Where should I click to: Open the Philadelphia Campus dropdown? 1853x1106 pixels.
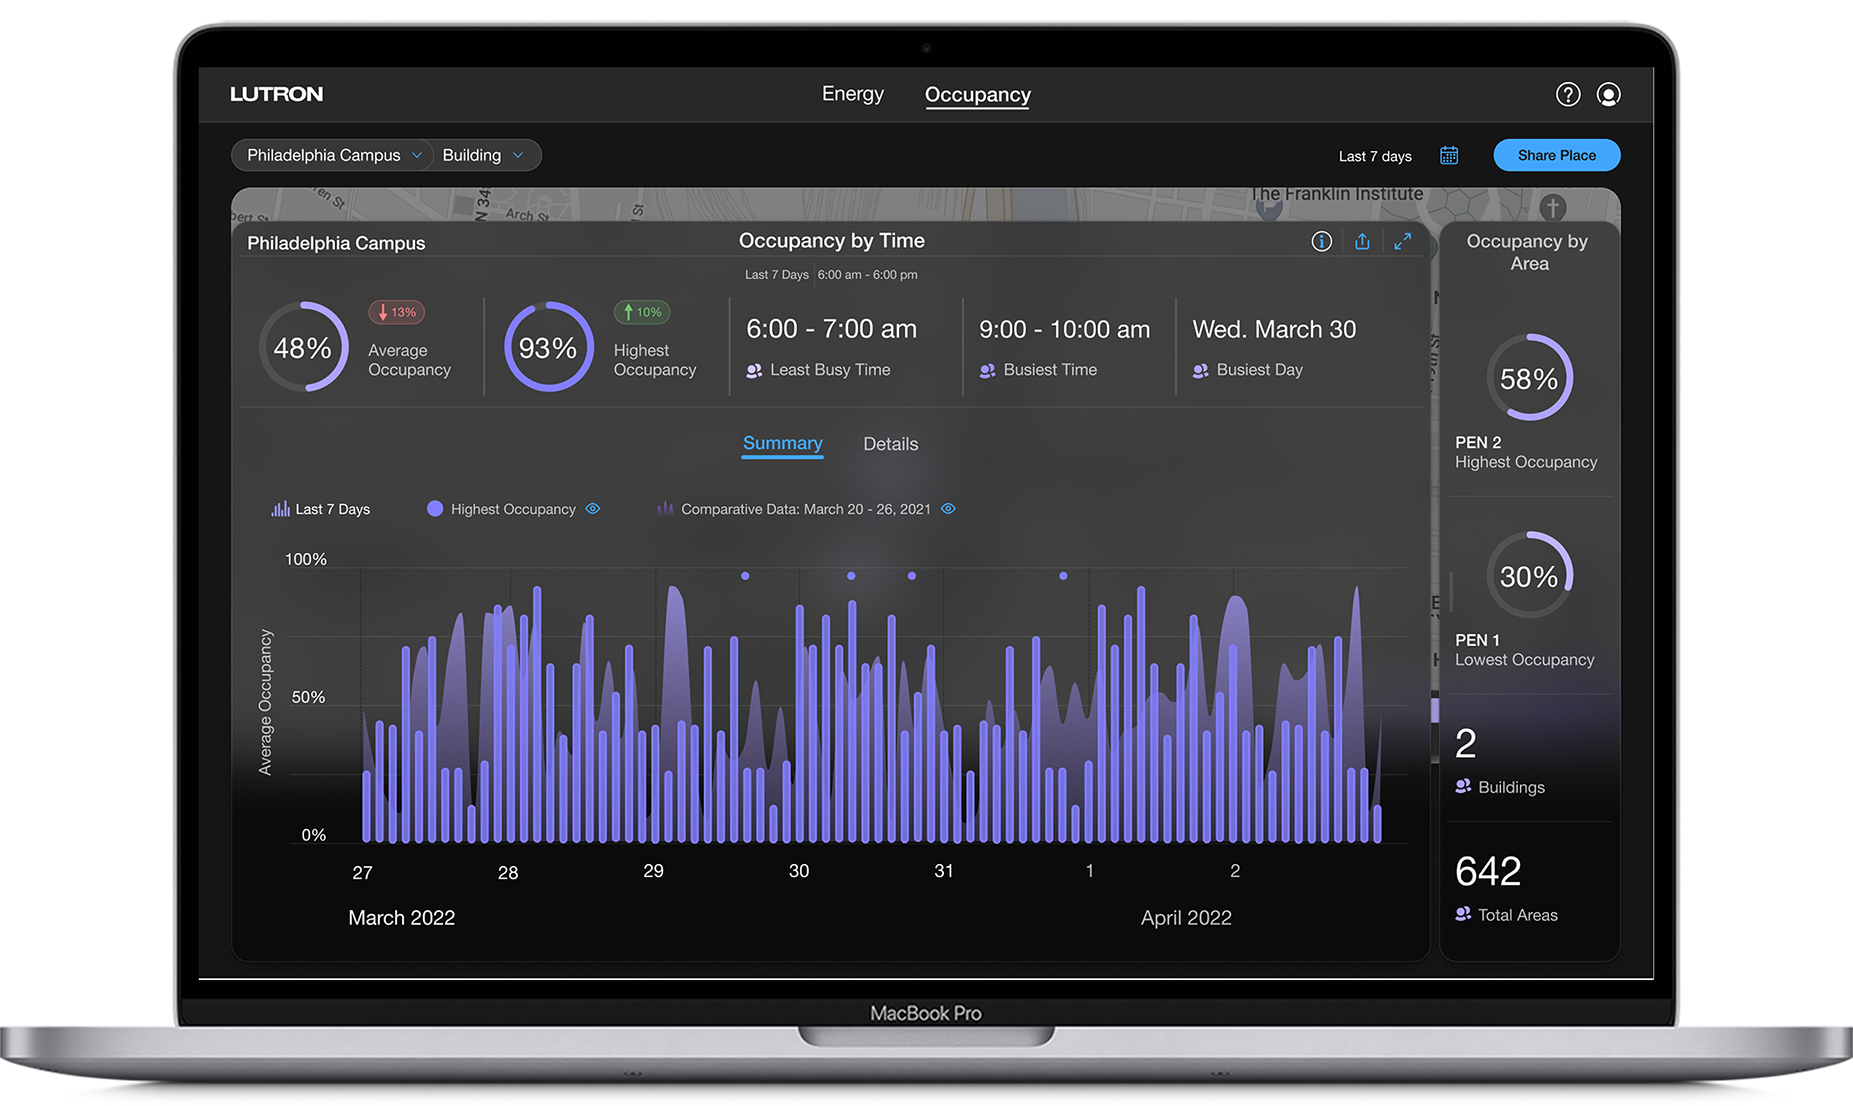[333, 155]
